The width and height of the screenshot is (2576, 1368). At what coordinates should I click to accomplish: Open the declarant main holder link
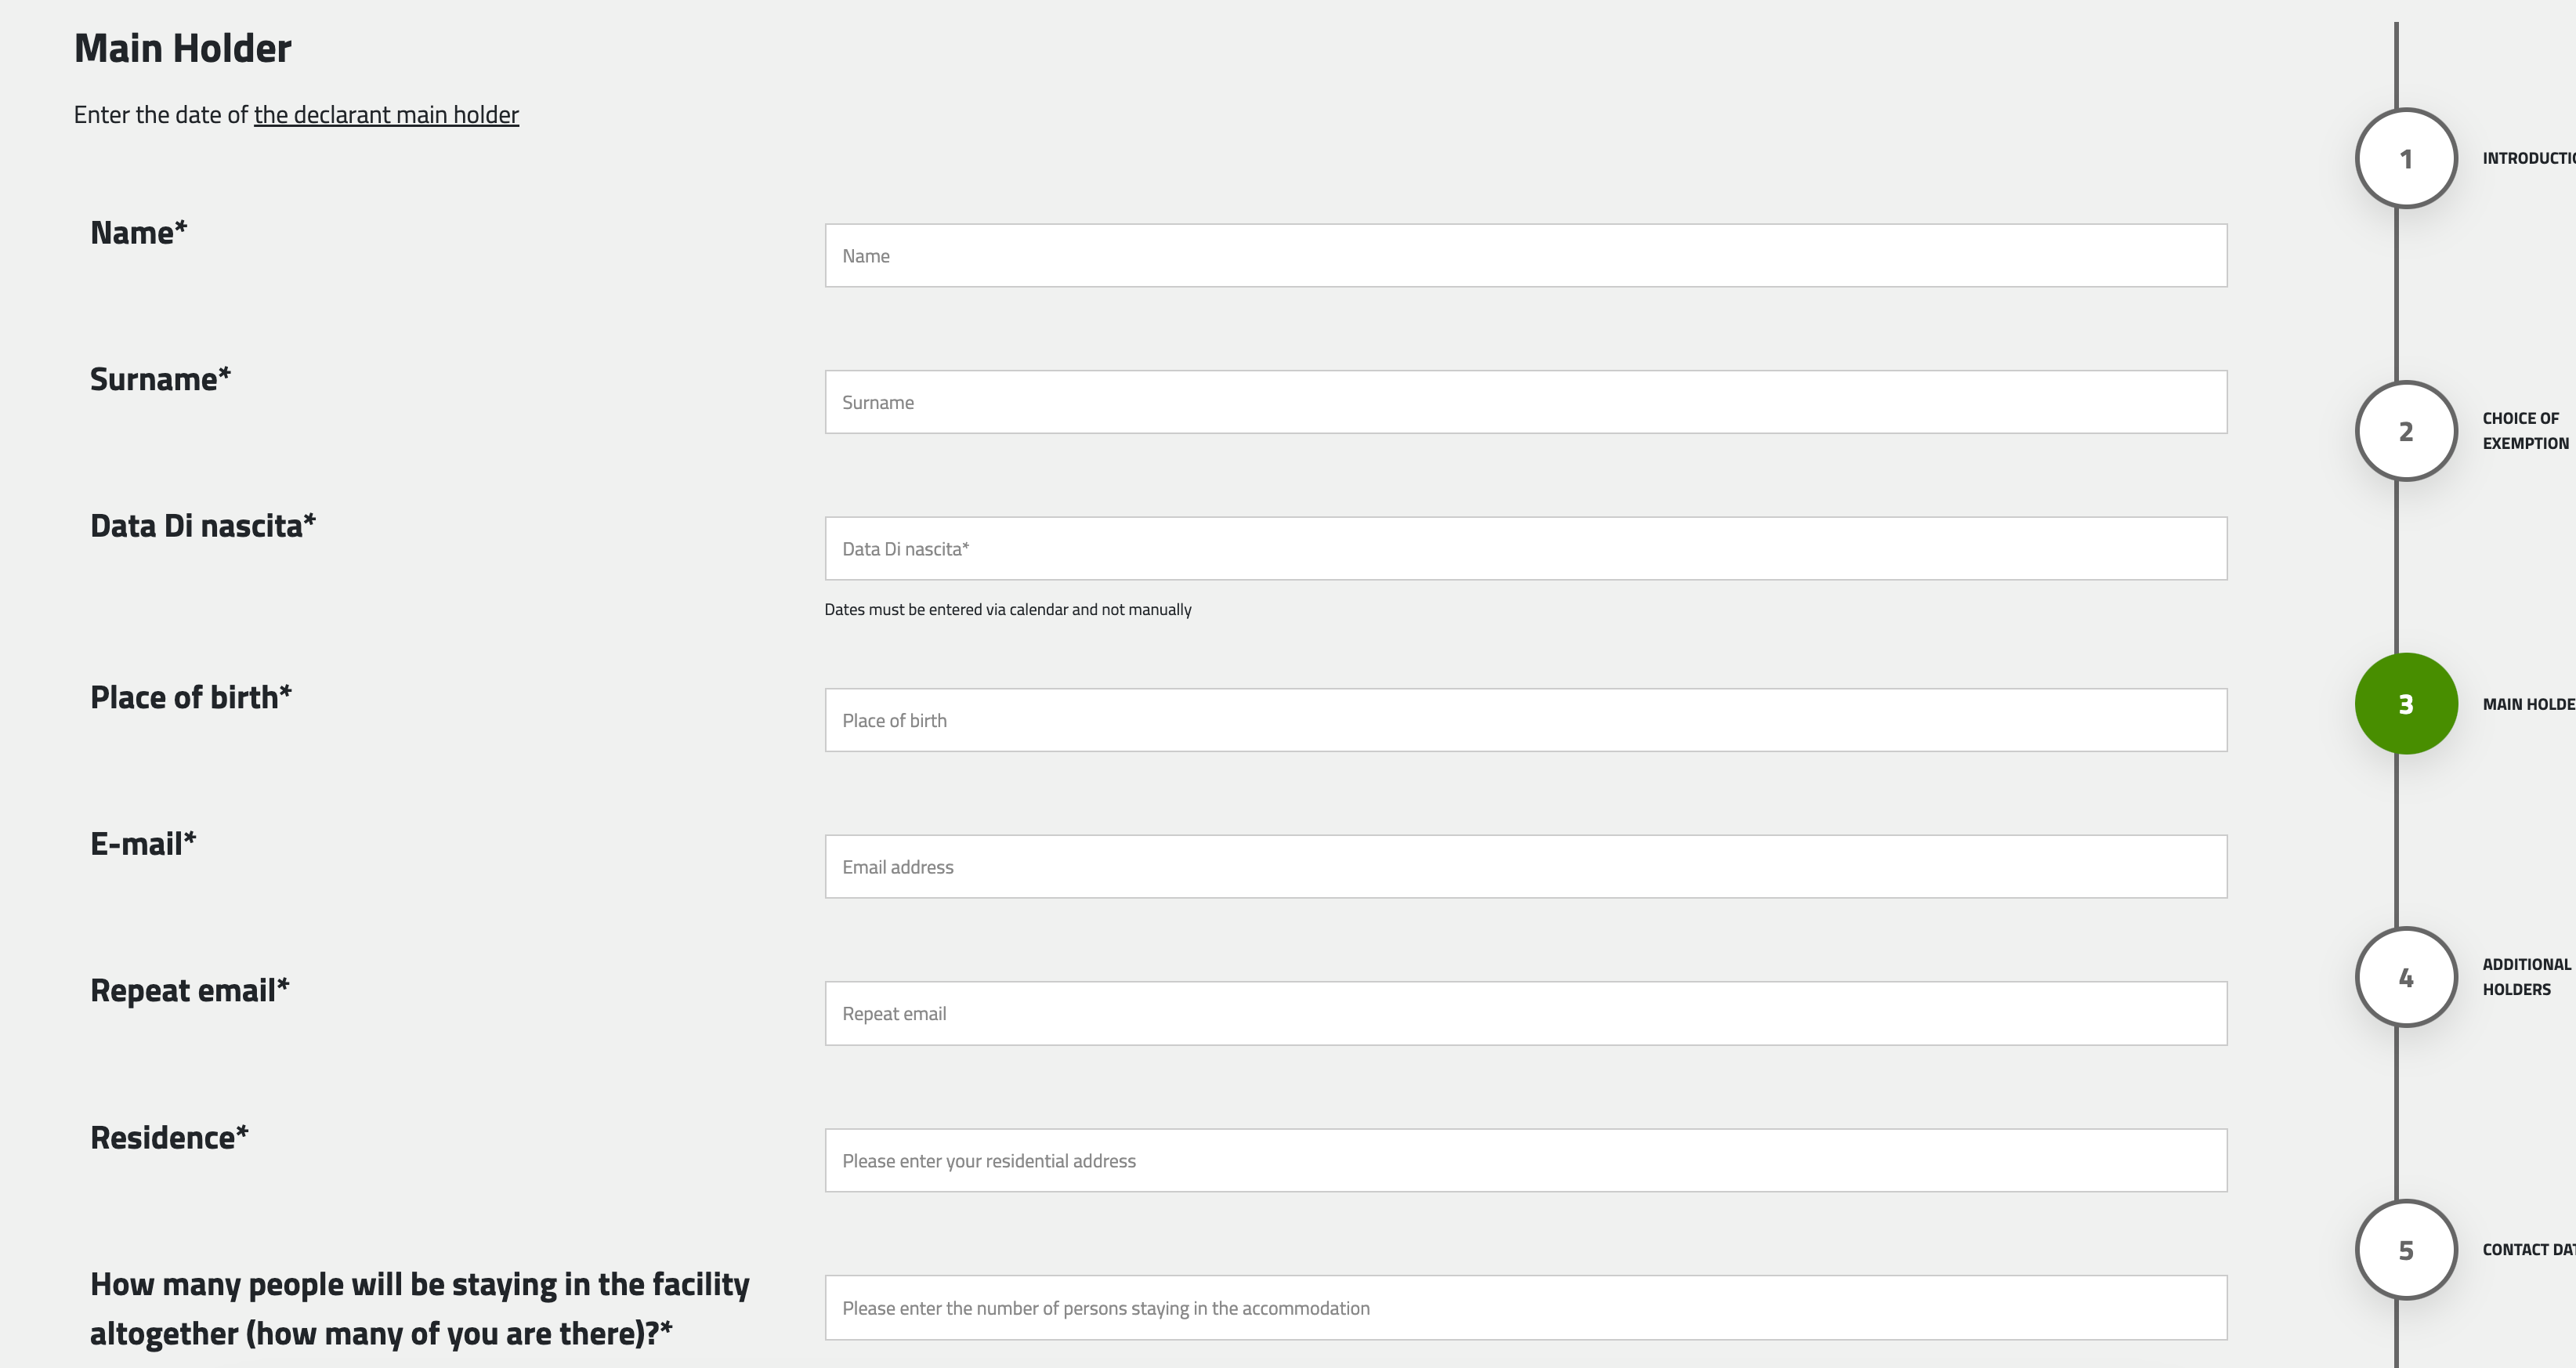point(386,114)
